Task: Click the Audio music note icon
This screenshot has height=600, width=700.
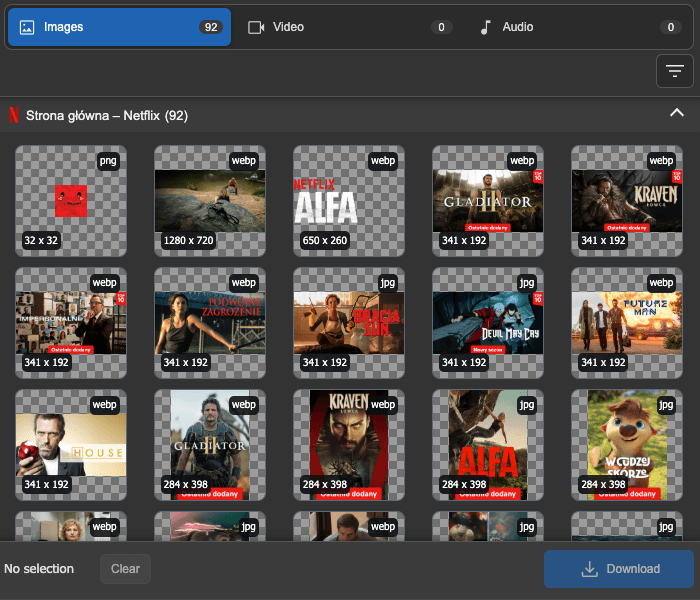Action: pyautogui.click(x=485, y=27)
